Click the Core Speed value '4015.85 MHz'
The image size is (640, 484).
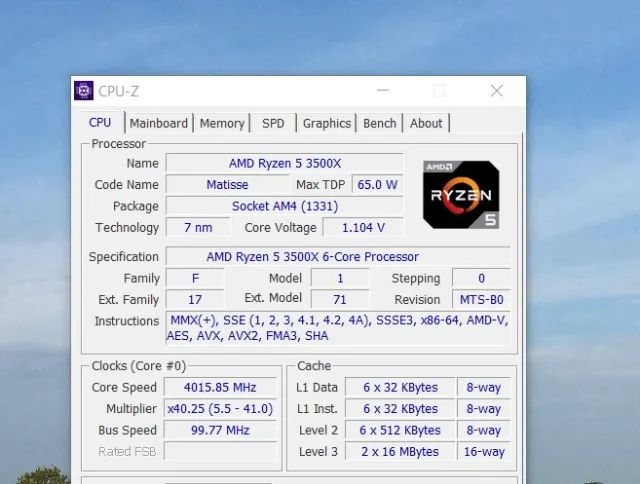(220, 387)
